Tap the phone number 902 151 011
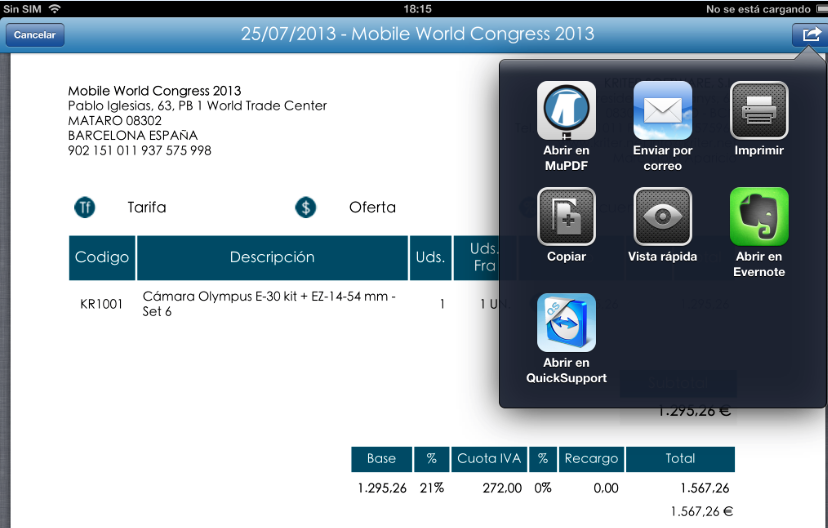The height and width of the screenshot is (528, 828). [139, 150]
